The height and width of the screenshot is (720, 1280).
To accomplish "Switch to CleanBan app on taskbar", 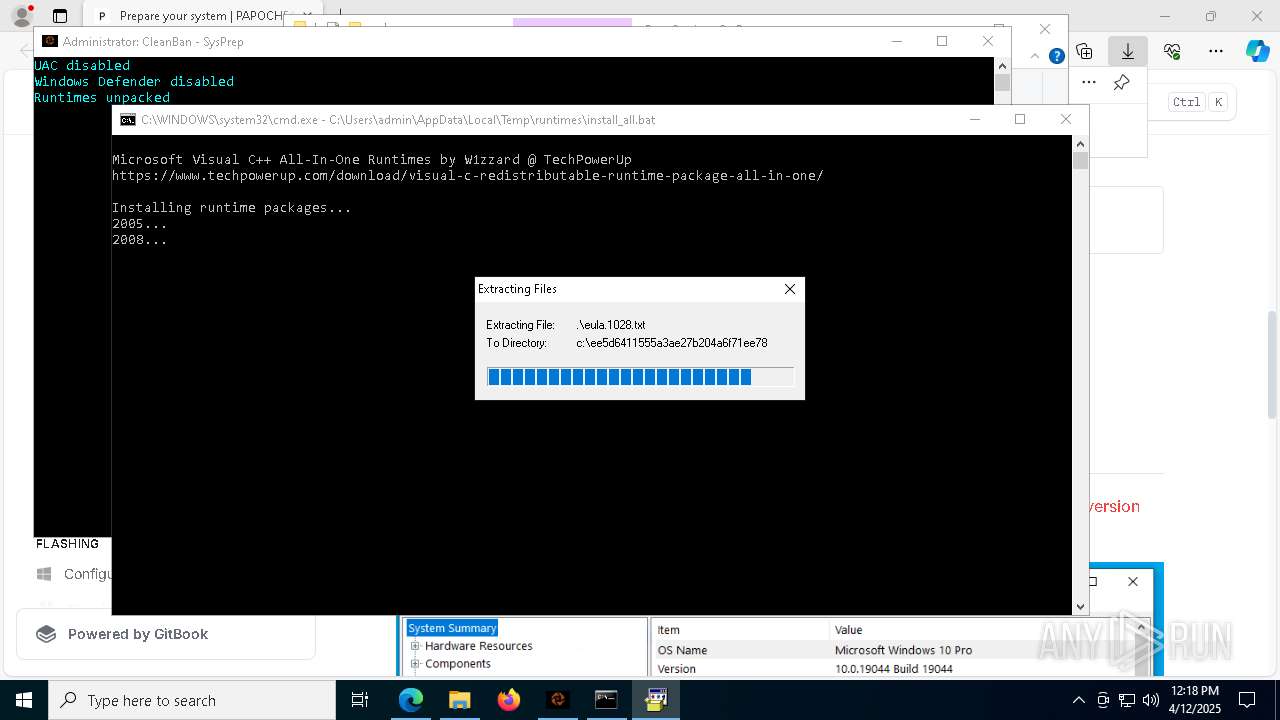I will 558,700.
